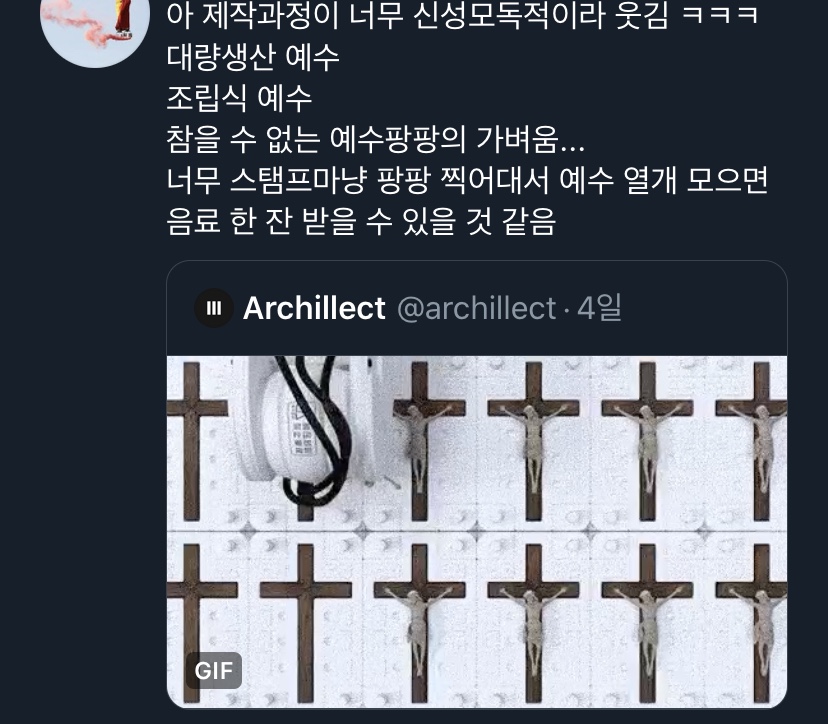Click the line 음료 한 잔 받을 수 있을 것 같음
Viewport: 828px width, 724px height.
pos(361,221)
